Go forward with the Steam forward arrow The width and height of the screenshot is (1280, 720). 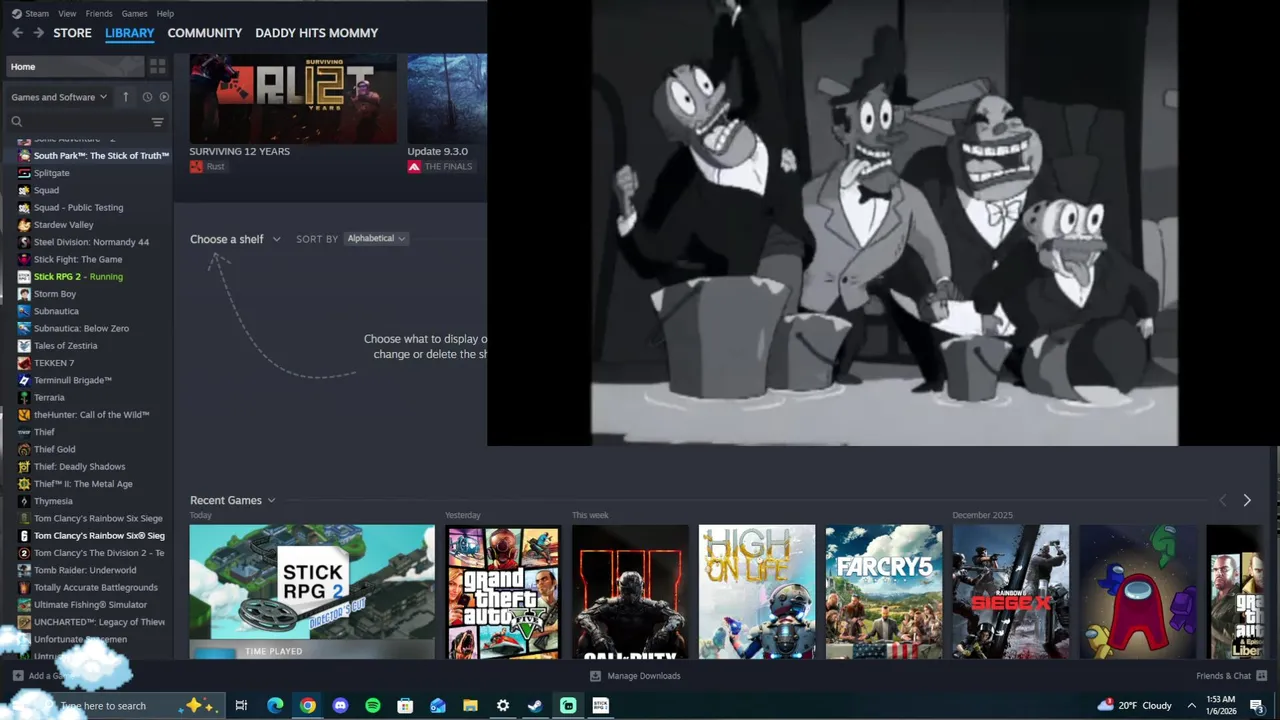[38, 33]
